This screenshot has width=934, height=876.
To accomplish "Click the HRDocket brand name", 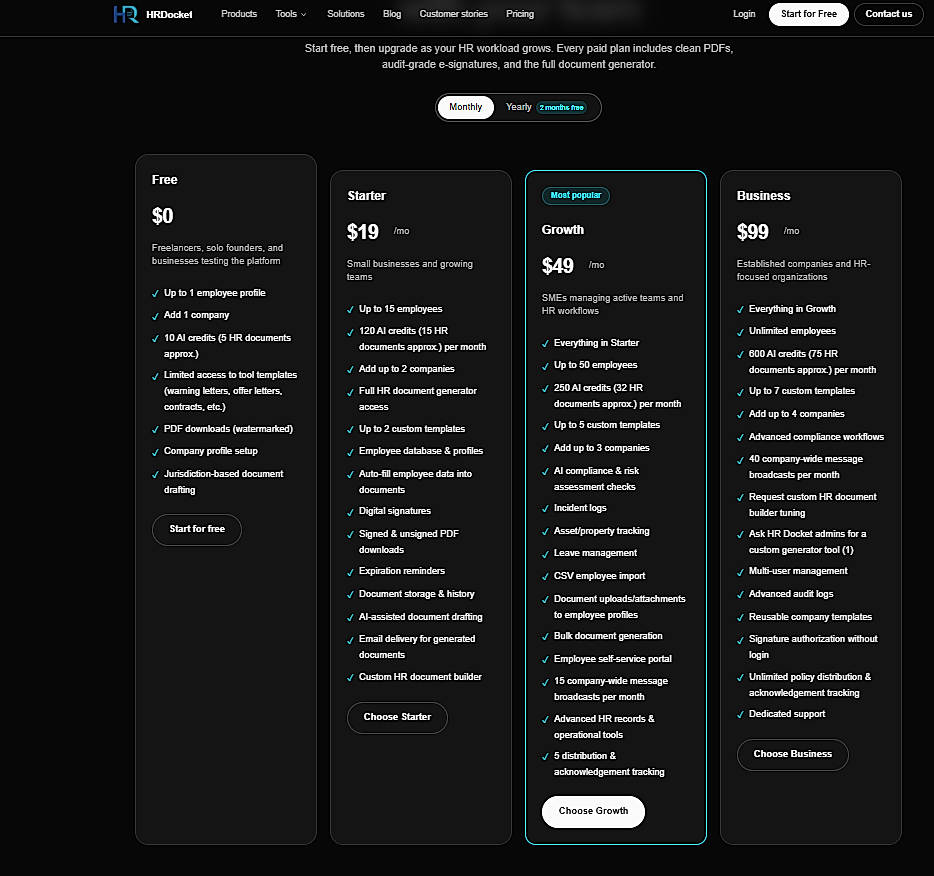I will (x=169, y=15).
